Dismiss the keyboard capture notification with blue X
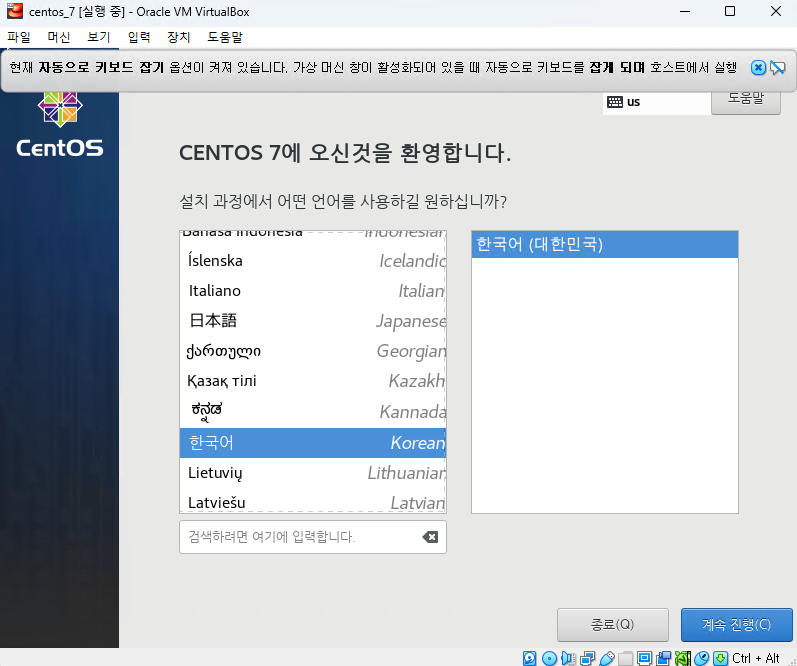The image size is (797, 666). (758, 68)
